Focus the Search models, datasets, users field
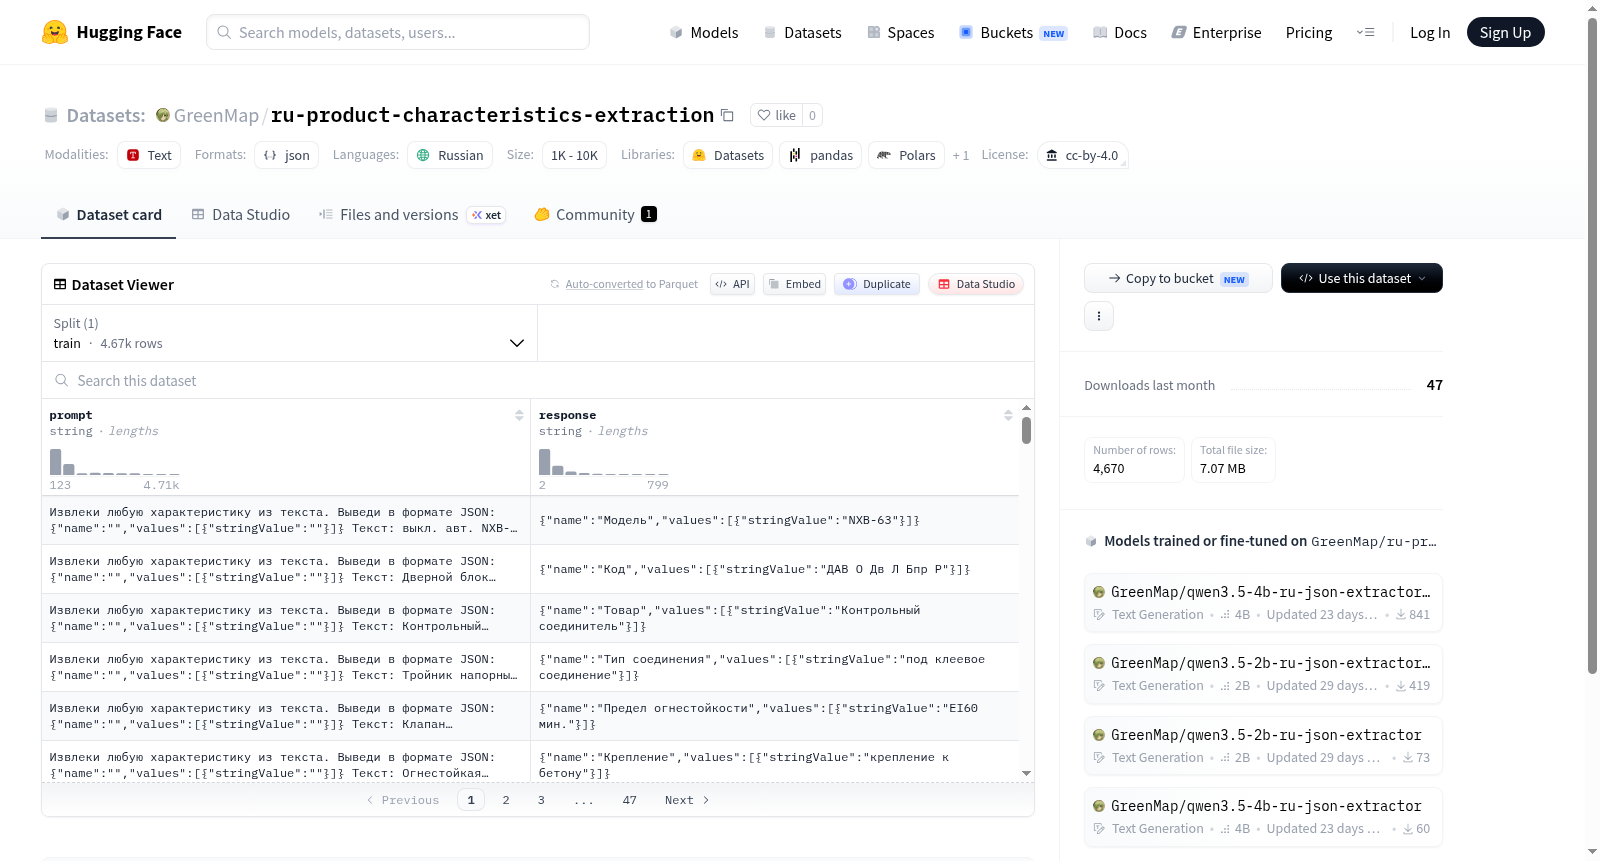This screenshot has height=861, width=1600. tap(398, 32)
